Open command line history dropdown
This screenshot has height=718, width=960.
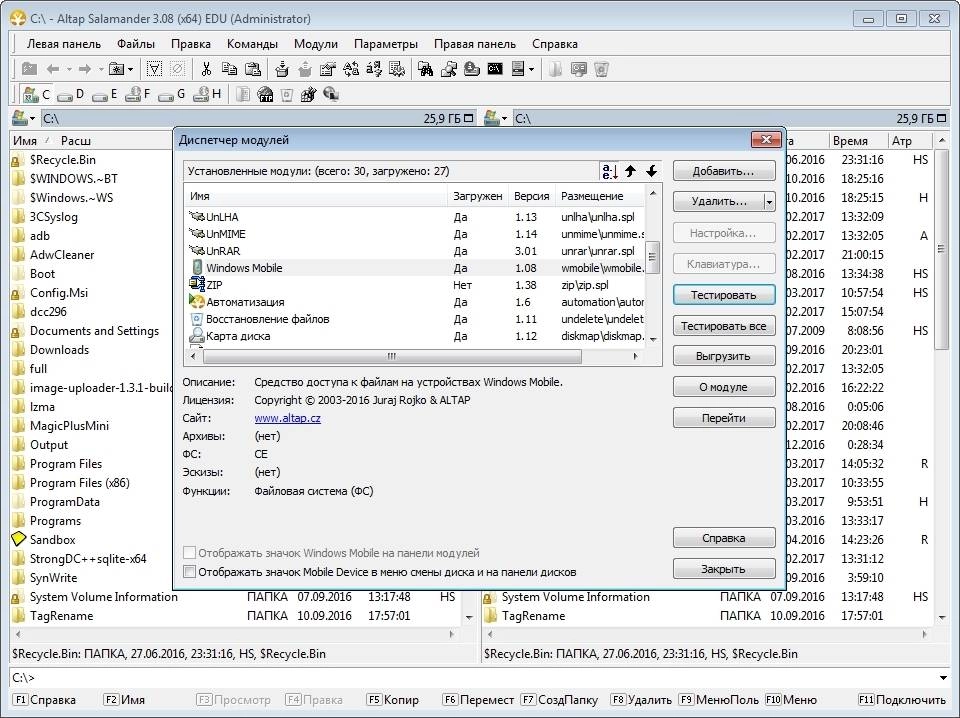tap(943, 678)
